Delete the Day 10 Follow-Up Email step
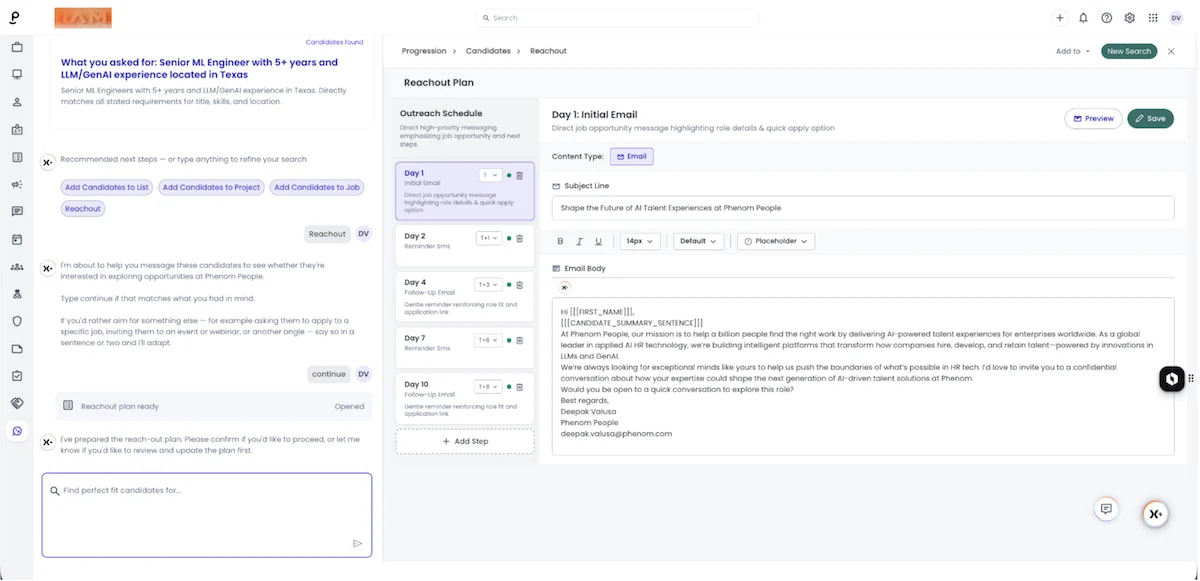1200x581 pixels. tap(520, 386)
